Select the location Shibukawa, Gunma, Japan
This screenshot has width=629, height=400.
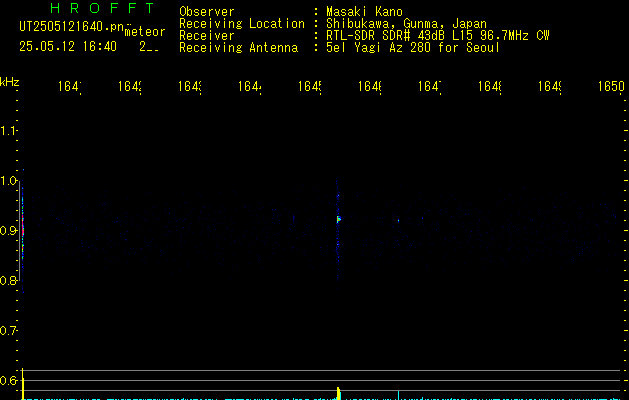click(x=406, y=24)
